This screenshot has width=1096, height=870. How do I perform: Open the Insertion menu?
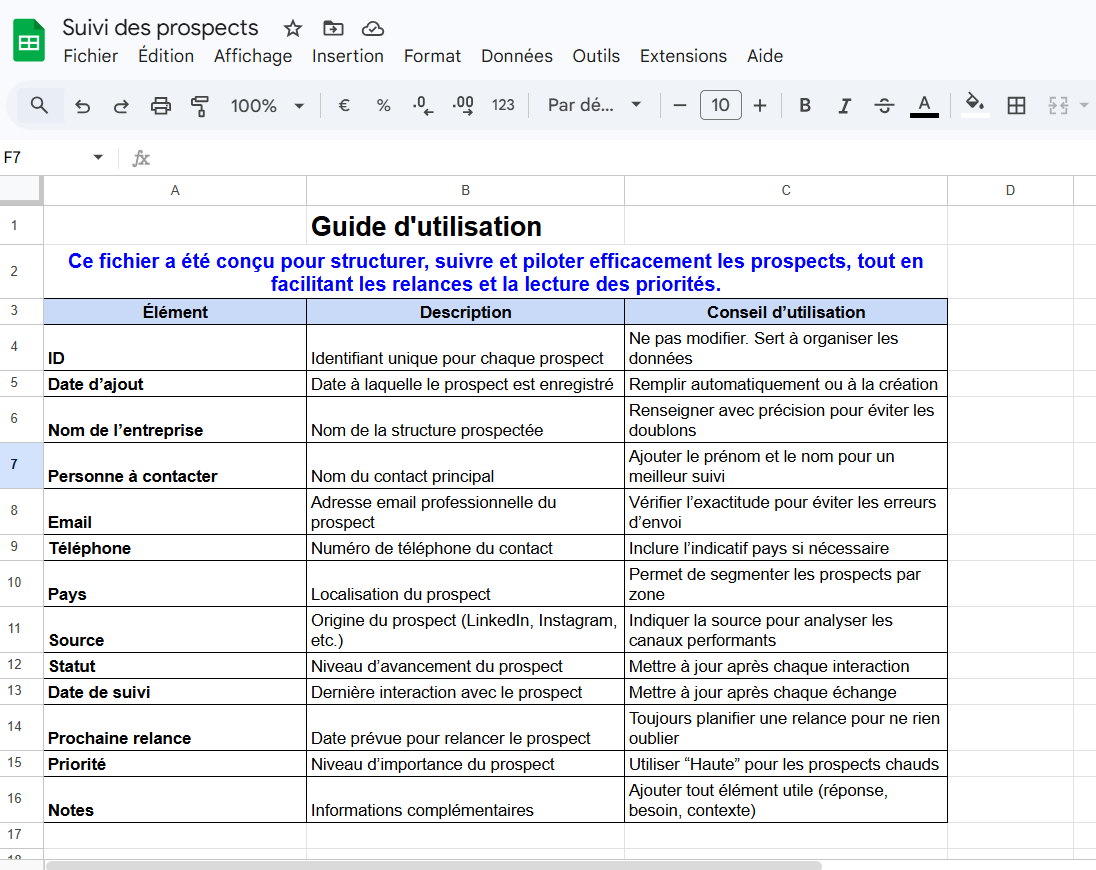click(x=347, y=56)
